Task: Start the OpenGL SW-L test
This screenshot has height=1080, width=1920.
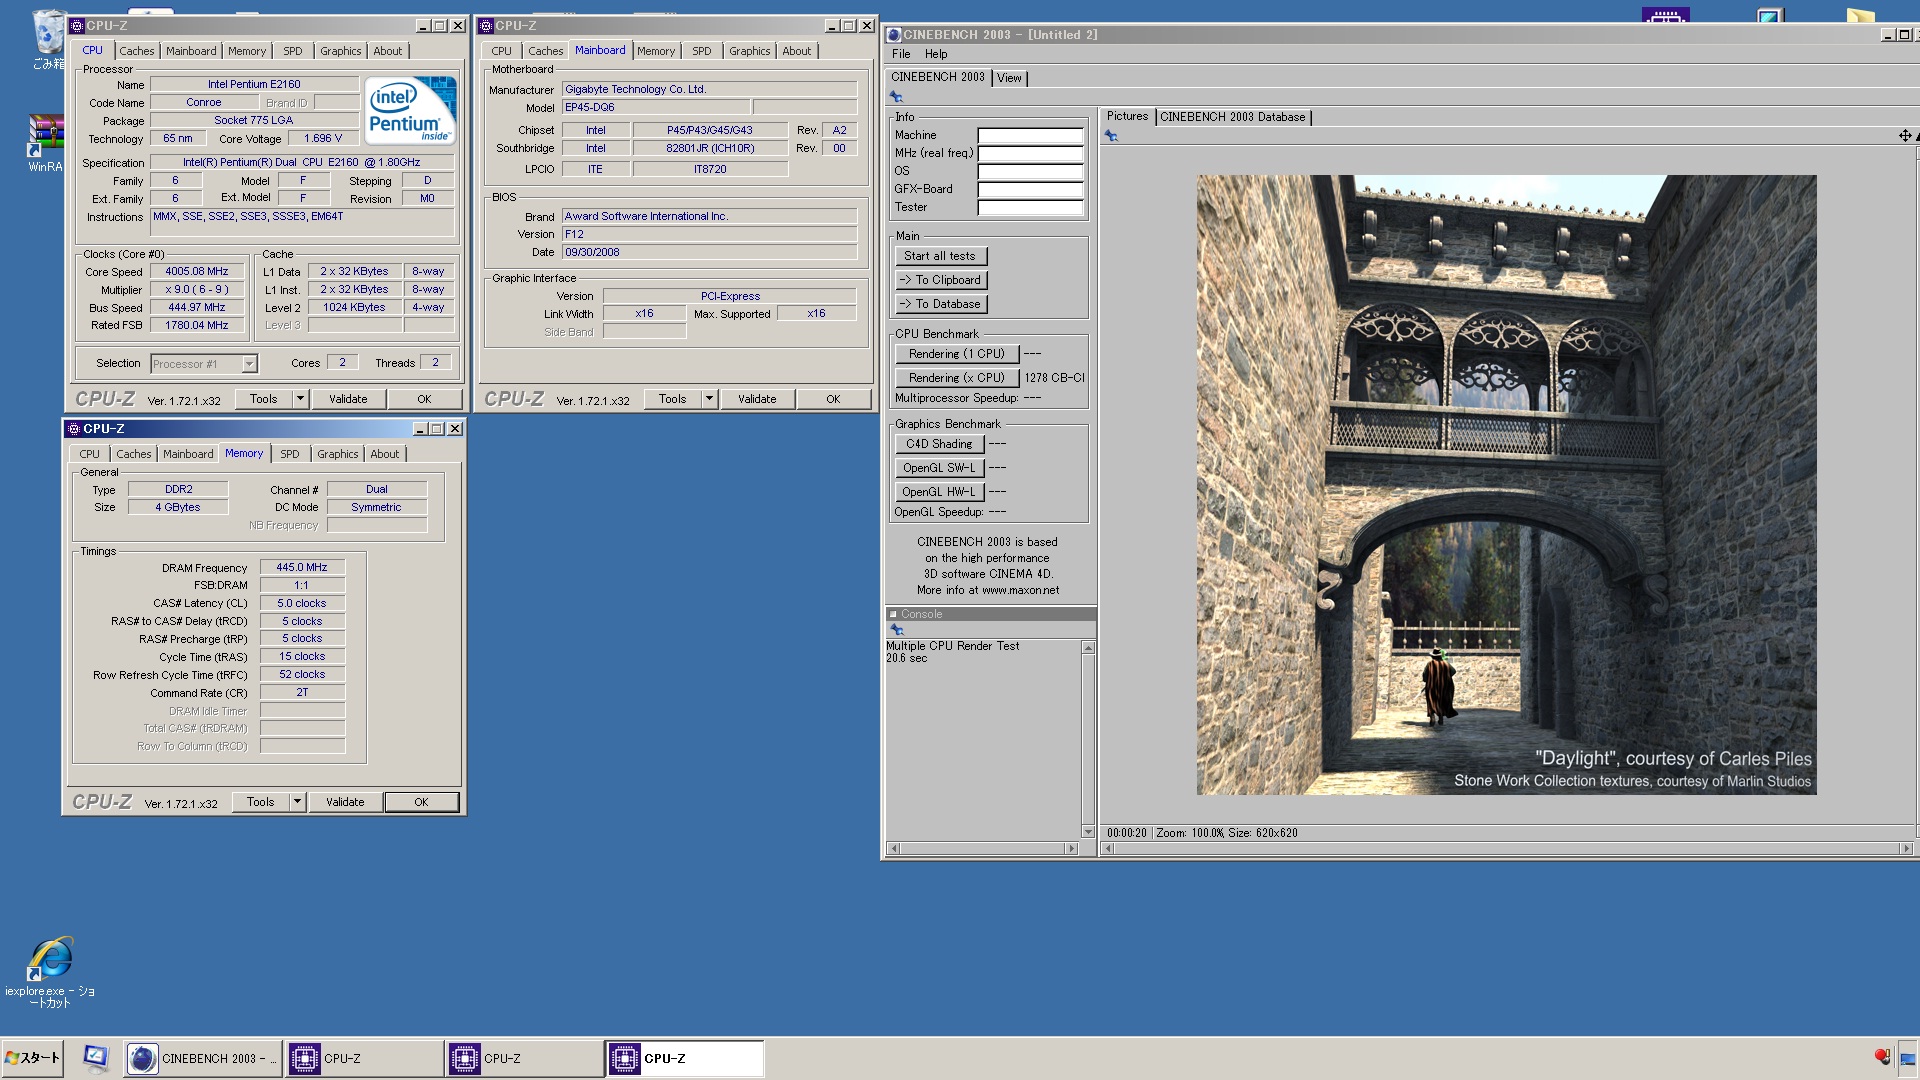Action: [940, 468]
